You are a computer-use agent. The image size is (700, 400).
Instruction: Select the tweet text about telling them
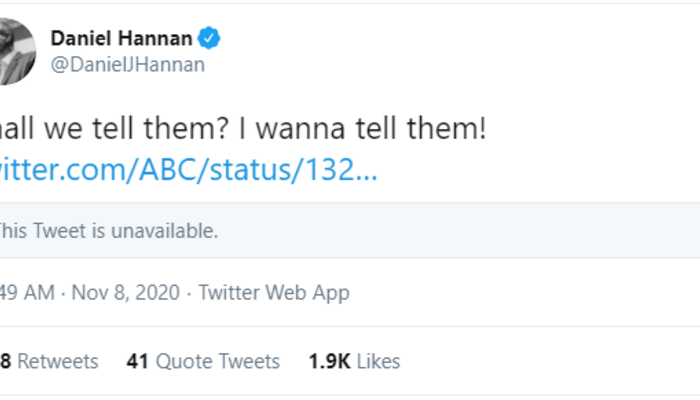[x=120, y=130]
